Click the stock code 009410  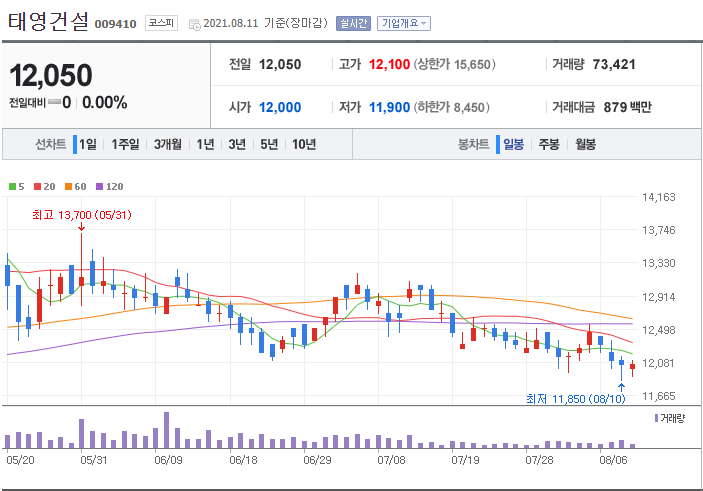pos(115,24)
